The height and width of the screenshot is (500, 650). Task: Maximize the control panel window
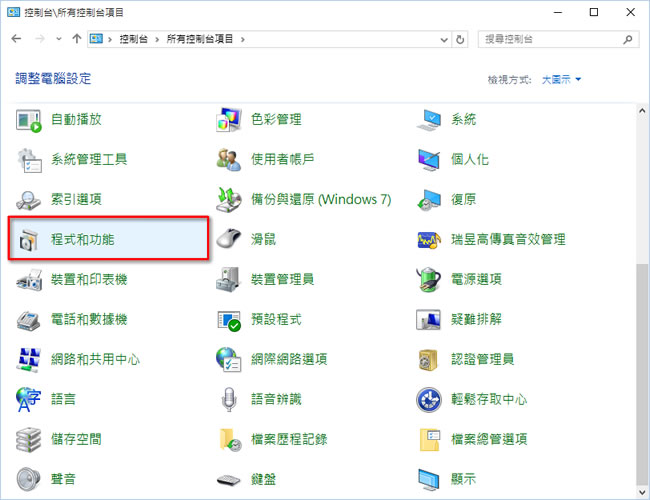[594, 12]
